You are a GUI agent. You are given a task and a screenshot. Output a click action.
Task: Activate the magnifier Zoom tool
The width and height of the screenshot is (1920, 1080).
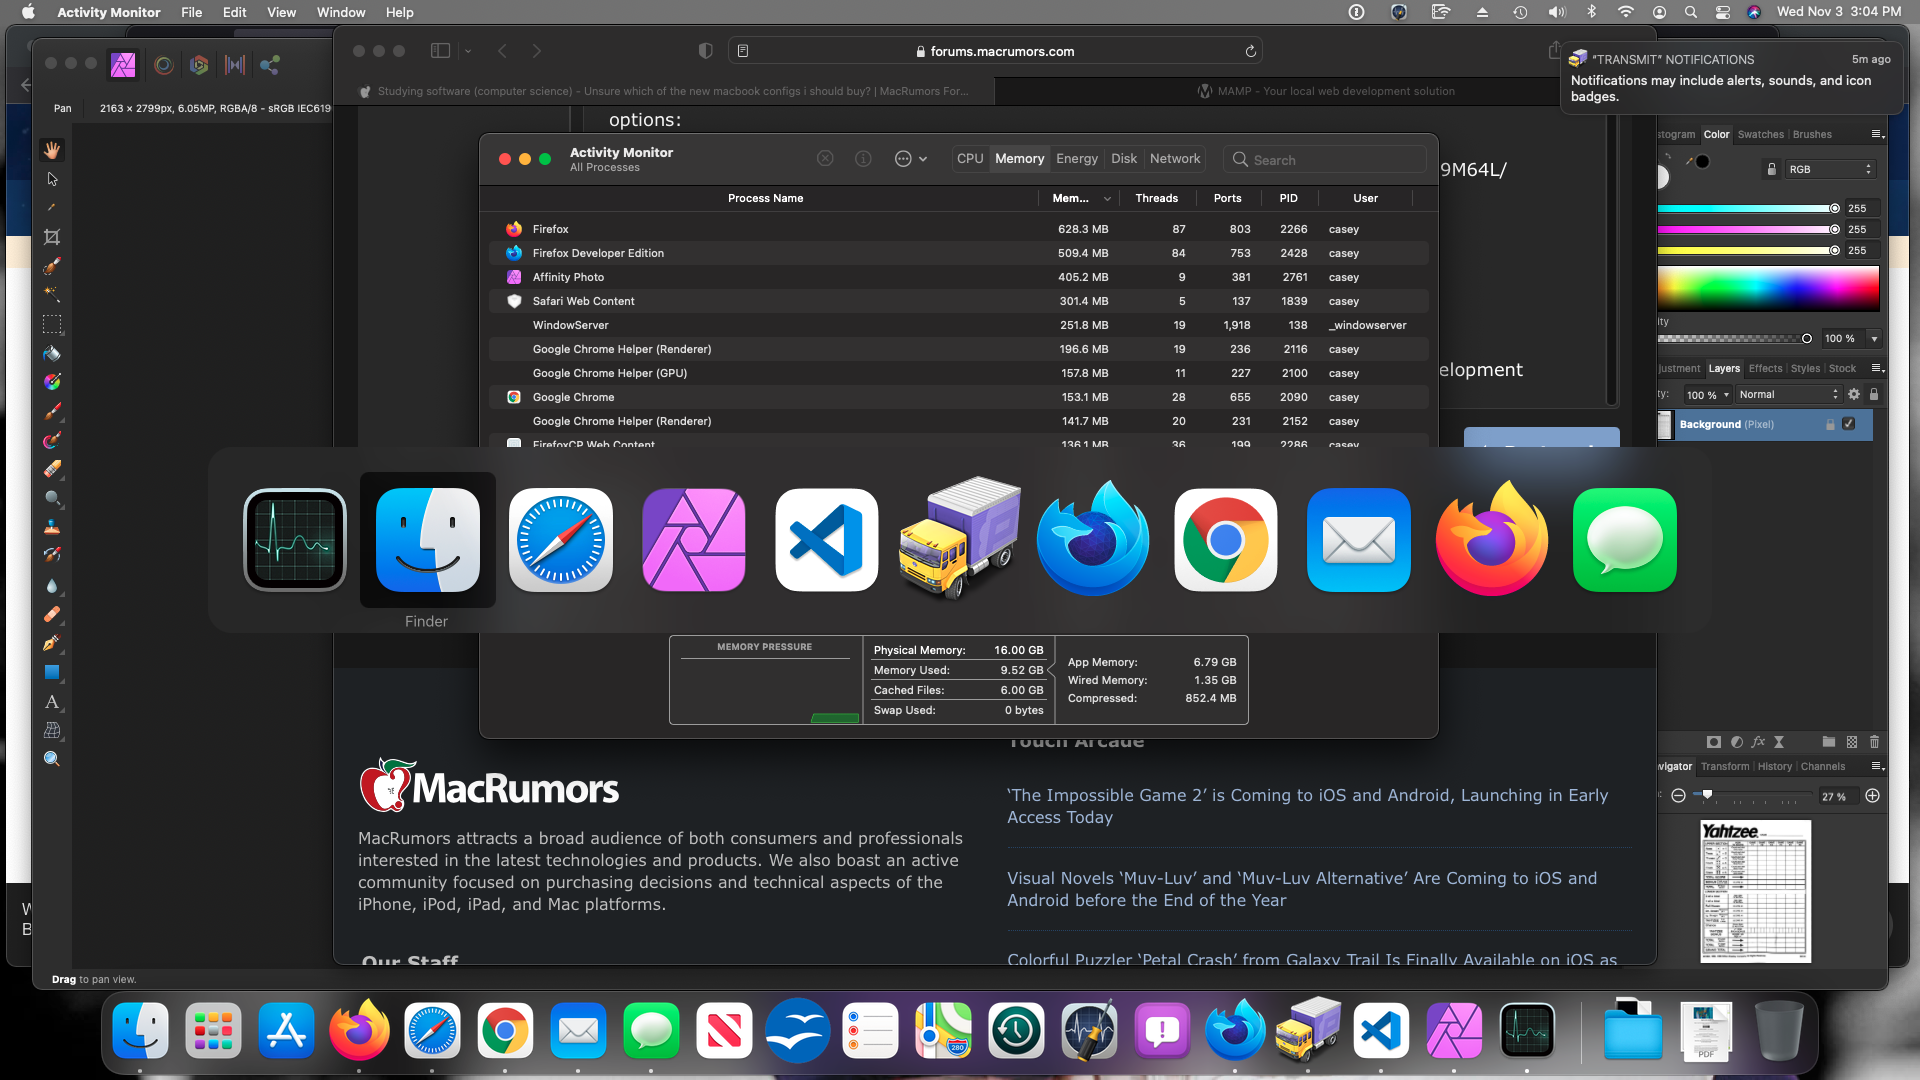click(52, 759)
